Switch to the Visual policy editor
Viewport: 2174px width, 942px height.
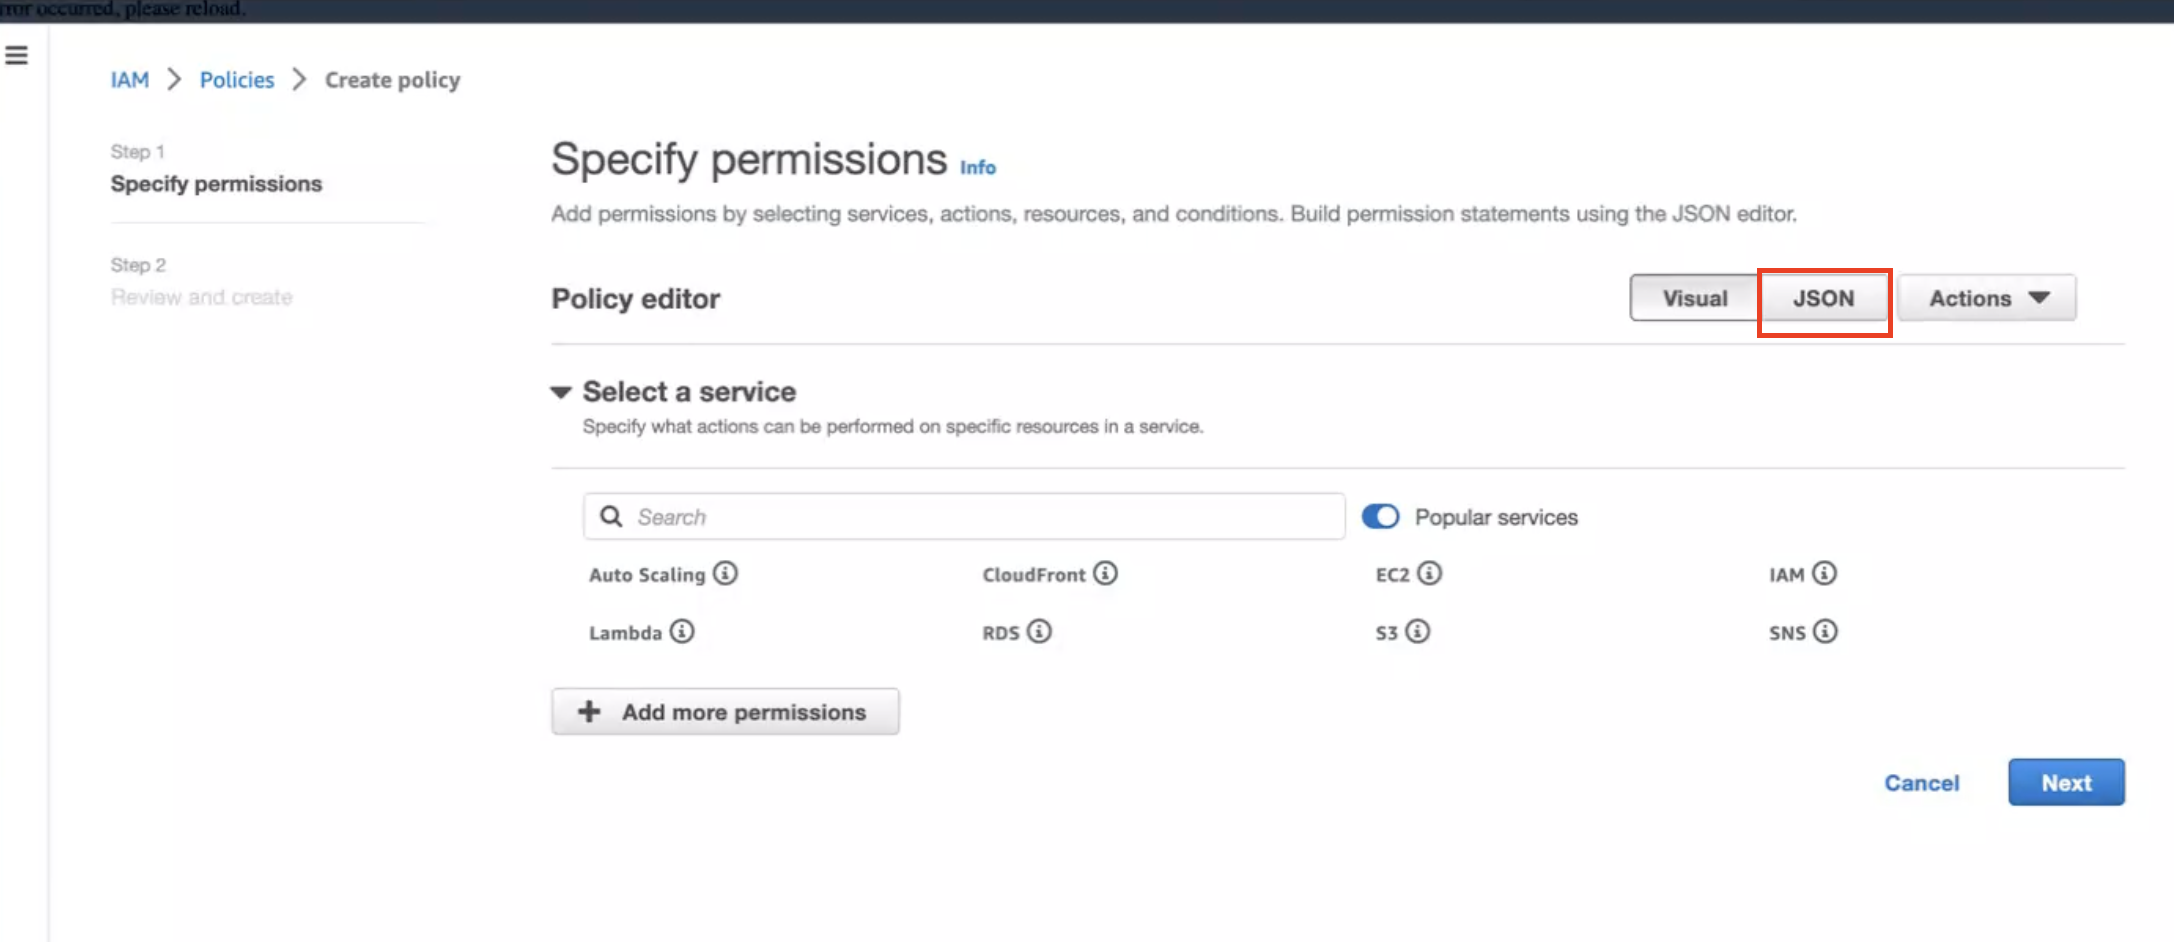(1694, 297)
